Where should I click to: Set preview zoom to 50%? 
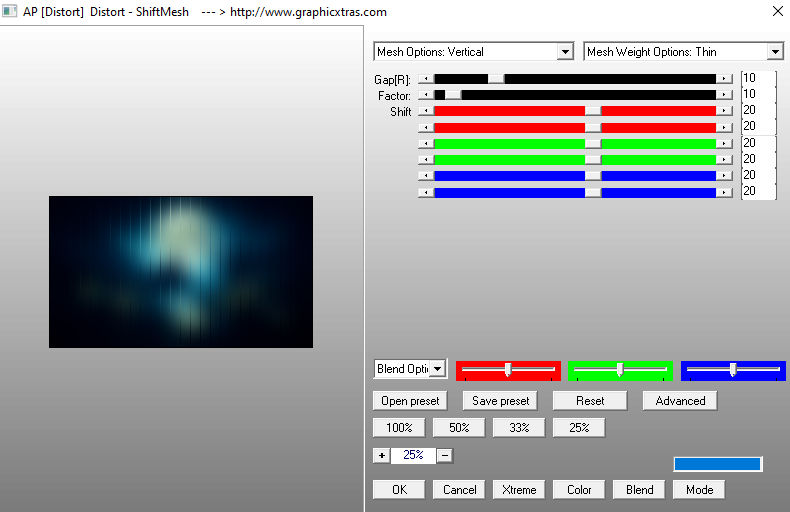(x=459, y=427)
